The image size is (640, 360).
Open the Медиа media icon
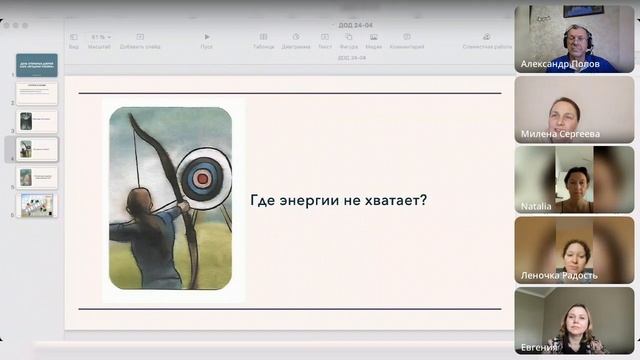pos(373,37)
